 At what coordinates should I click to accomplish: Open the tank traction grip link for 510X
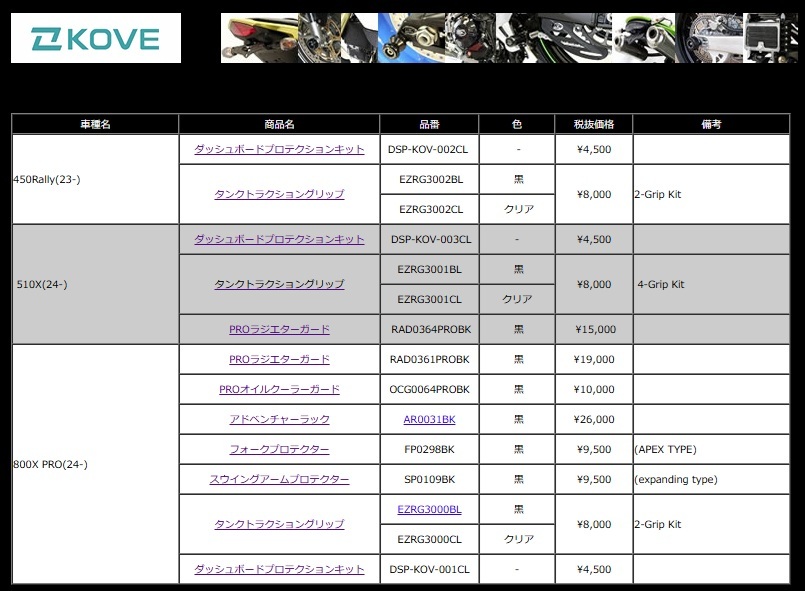point(279,284)
